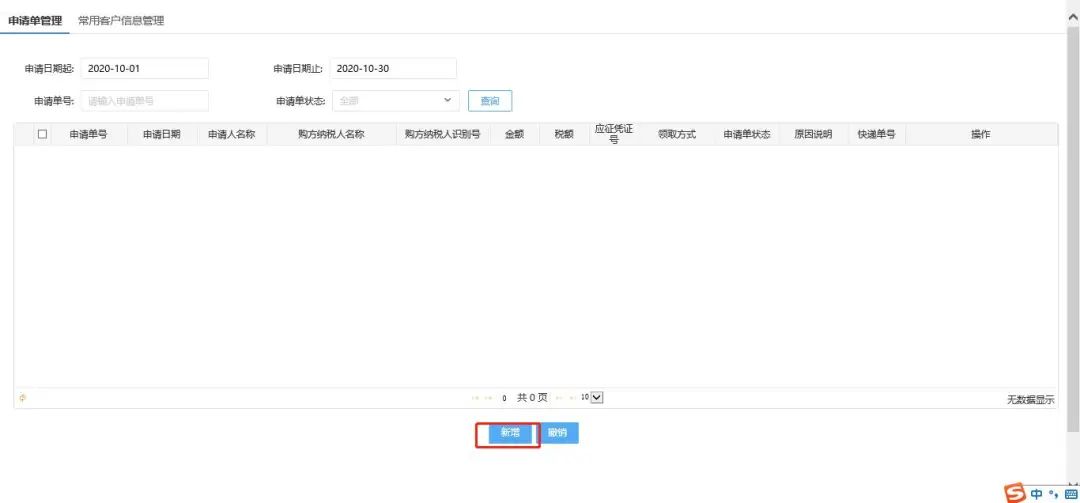Click the orange refresh icon in table footer
This screenshot has height=503, width=1080.
click(22, 398)
